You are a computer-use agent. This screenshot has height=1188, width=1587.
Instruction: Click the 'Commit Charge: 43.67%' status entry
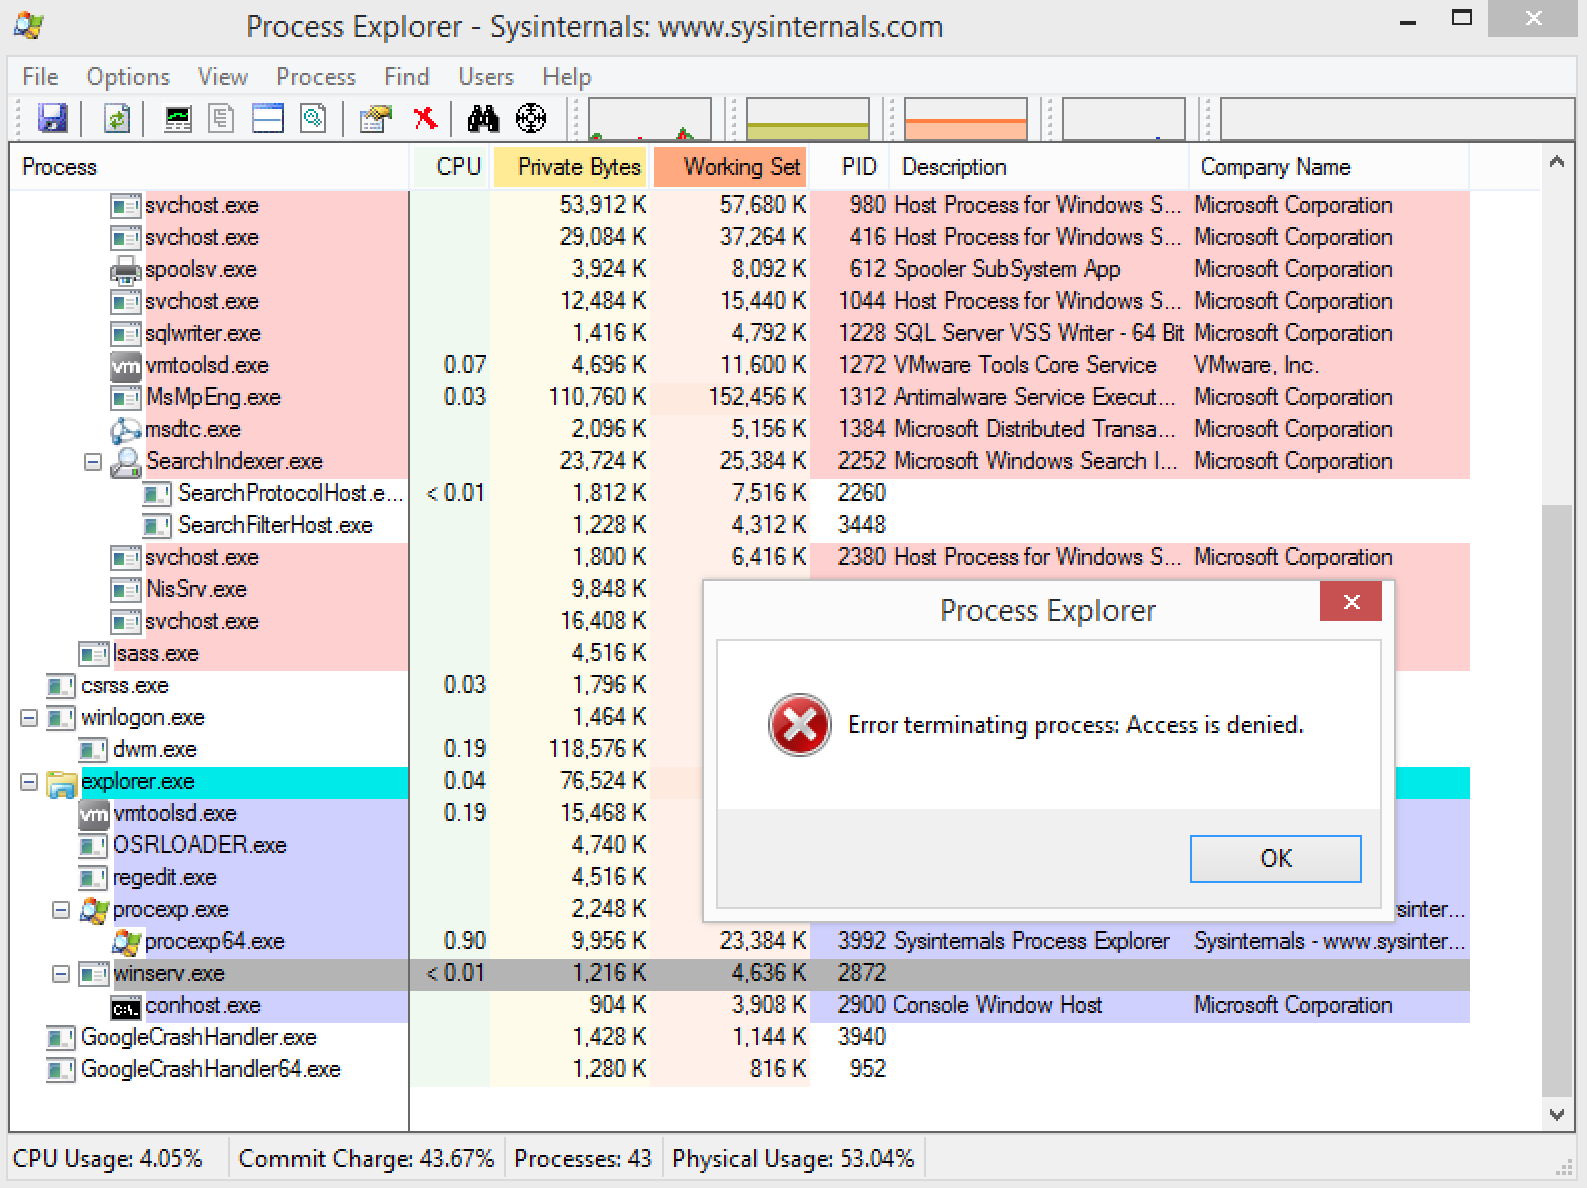pos(366,1159)
